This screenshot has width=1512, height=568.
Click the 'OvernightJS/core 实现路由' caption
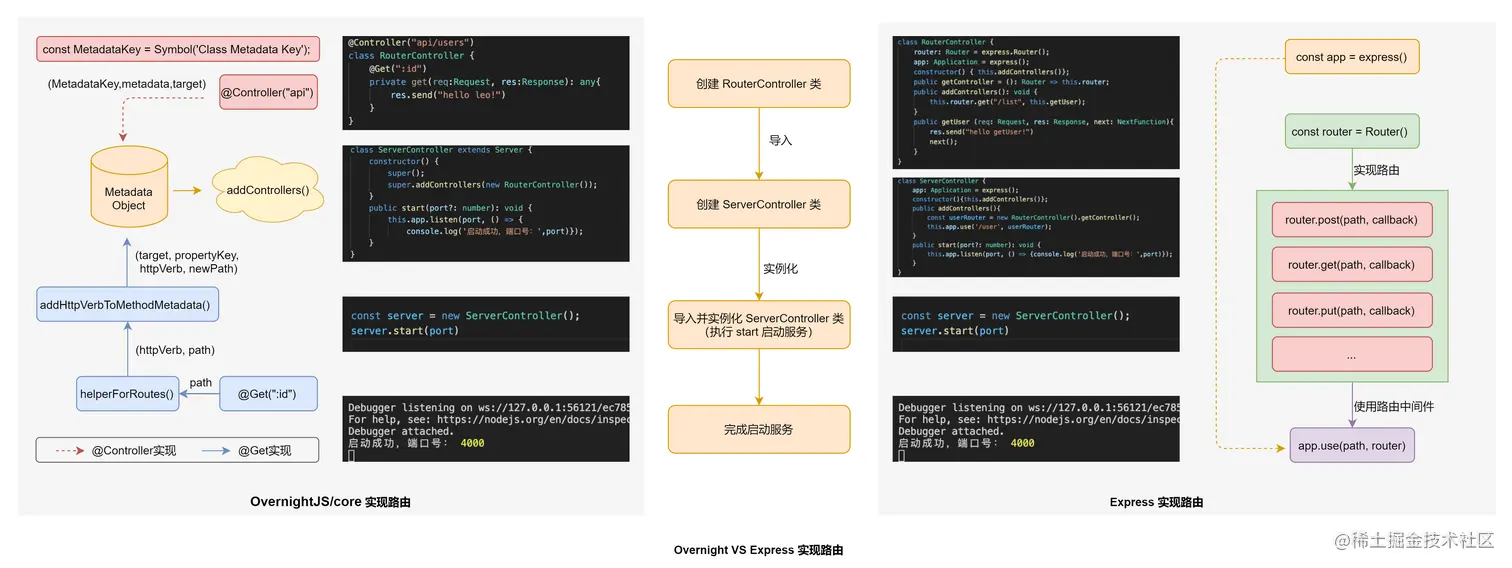[x=331, y=502]
